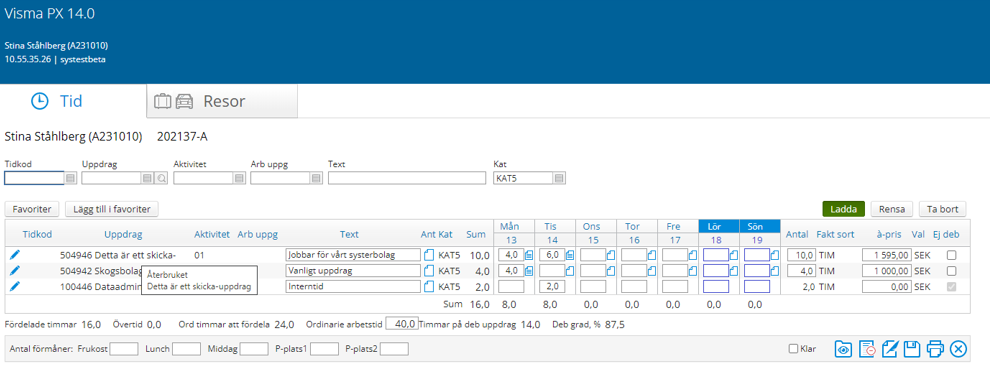The height and width of the screenshot is (380, 990).
Task: Click the Ordinarie arbetstid field showing 40,0
Action: (x=402, y=324)
